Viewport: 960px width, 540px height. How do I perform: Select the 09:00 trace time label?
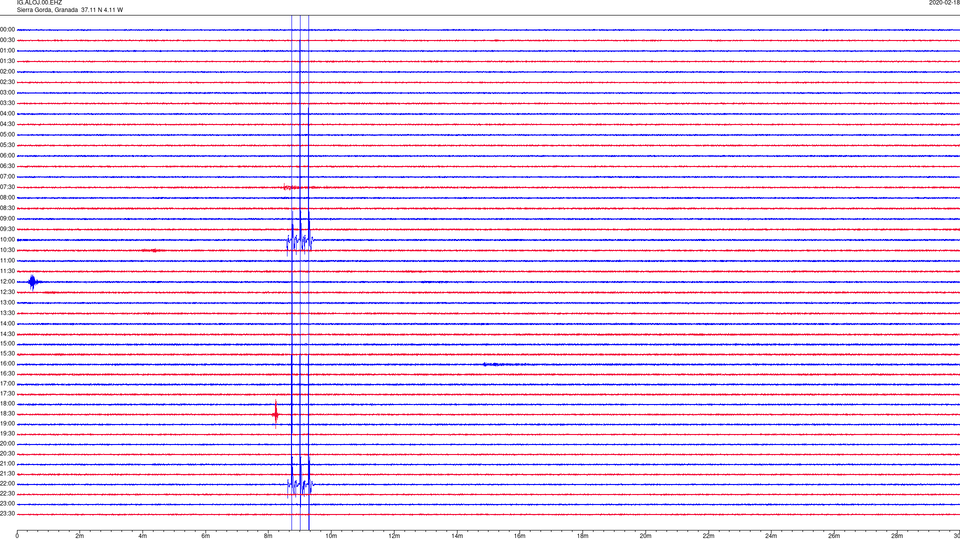7,219
